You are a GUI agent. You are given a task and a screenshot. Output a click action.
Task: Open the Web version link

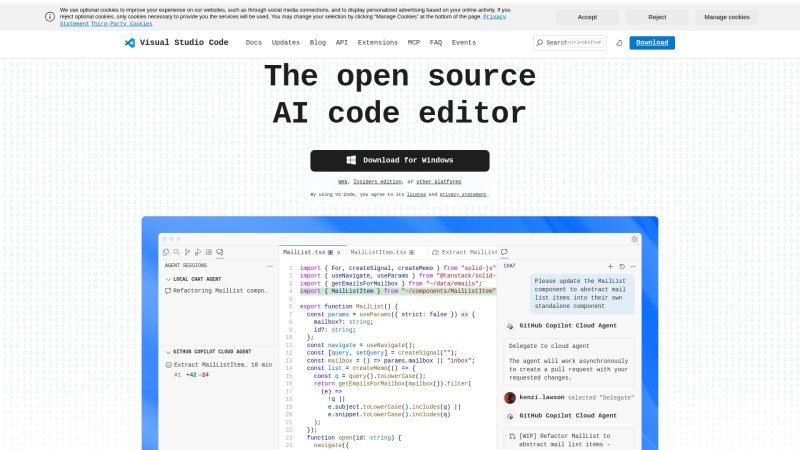(343, 182)
